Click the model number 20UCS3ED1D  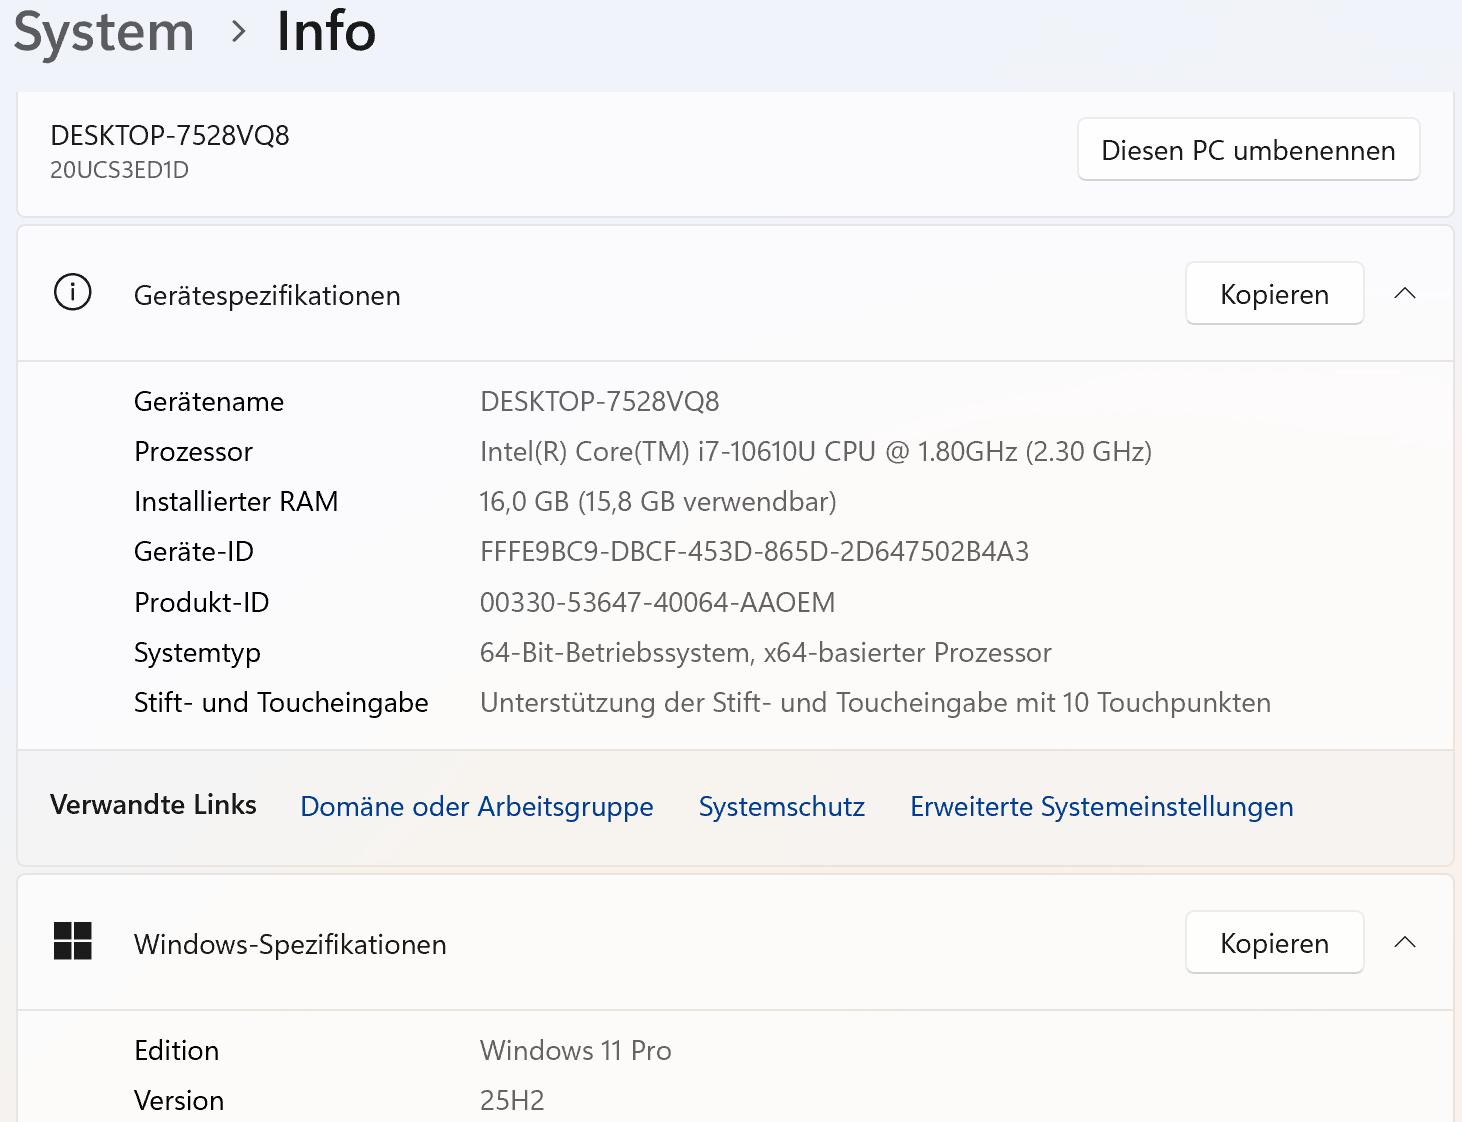click(x=120, y=170)
